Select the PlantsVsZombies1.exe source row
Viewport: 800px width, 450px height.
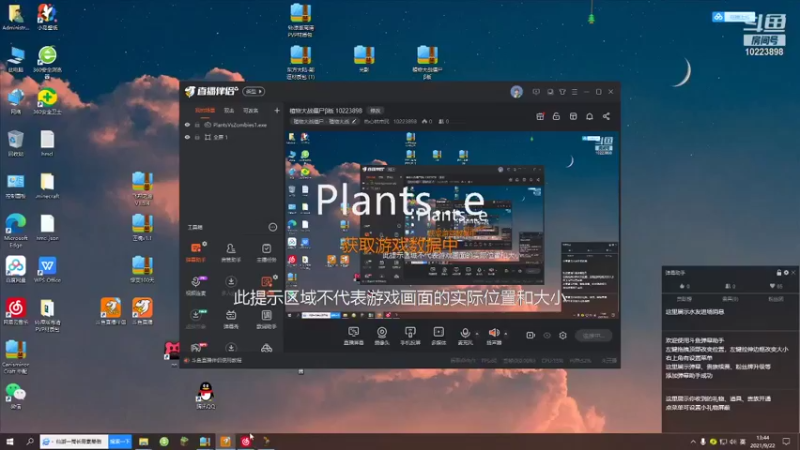(x=232, y=125)
